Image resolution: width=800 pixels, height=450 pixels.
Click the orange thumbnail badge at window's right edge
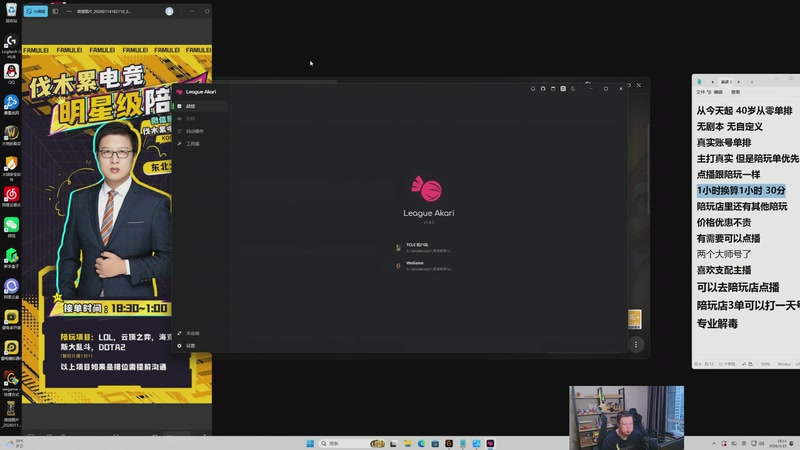634,319
